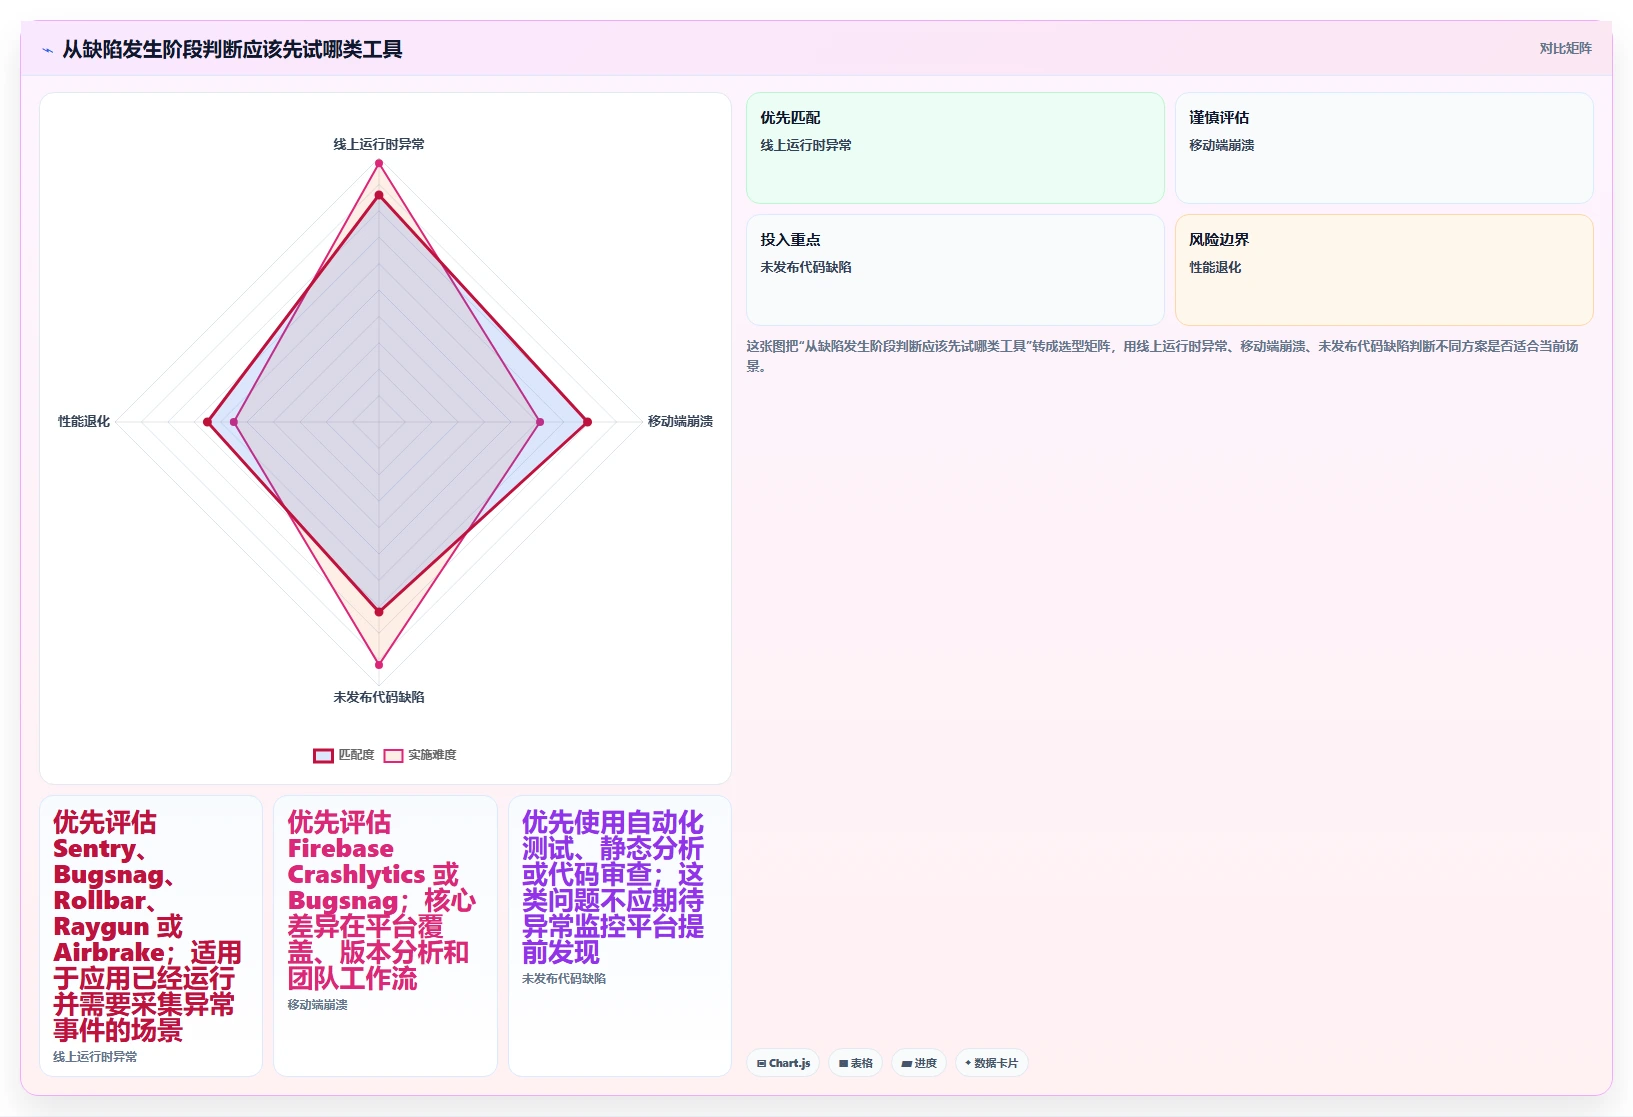Open the 谨慎评估 card
Screen dimensions: 1633x1117
[x=1384, y=148]
